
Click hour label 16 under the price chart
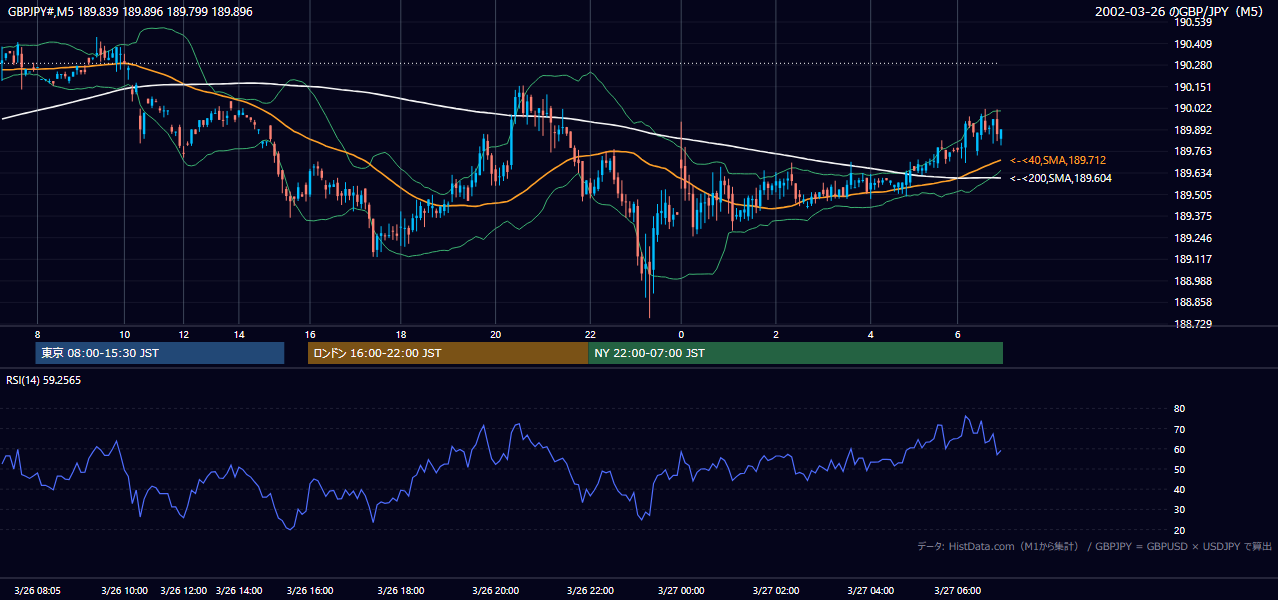(310, 335)
